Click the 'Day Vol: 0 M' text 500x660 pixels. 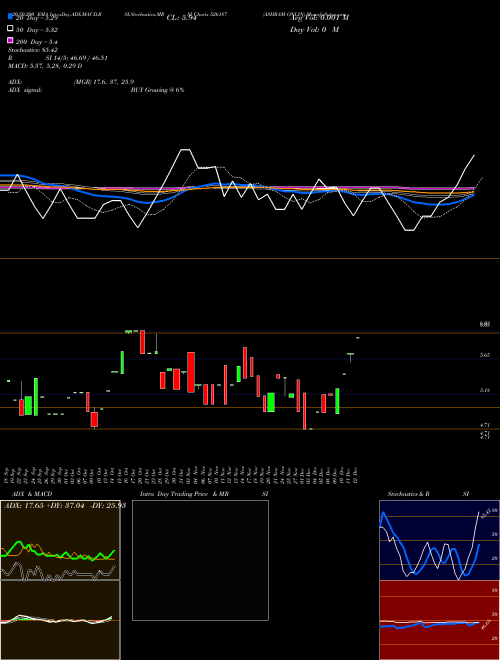tap(314, 30)
